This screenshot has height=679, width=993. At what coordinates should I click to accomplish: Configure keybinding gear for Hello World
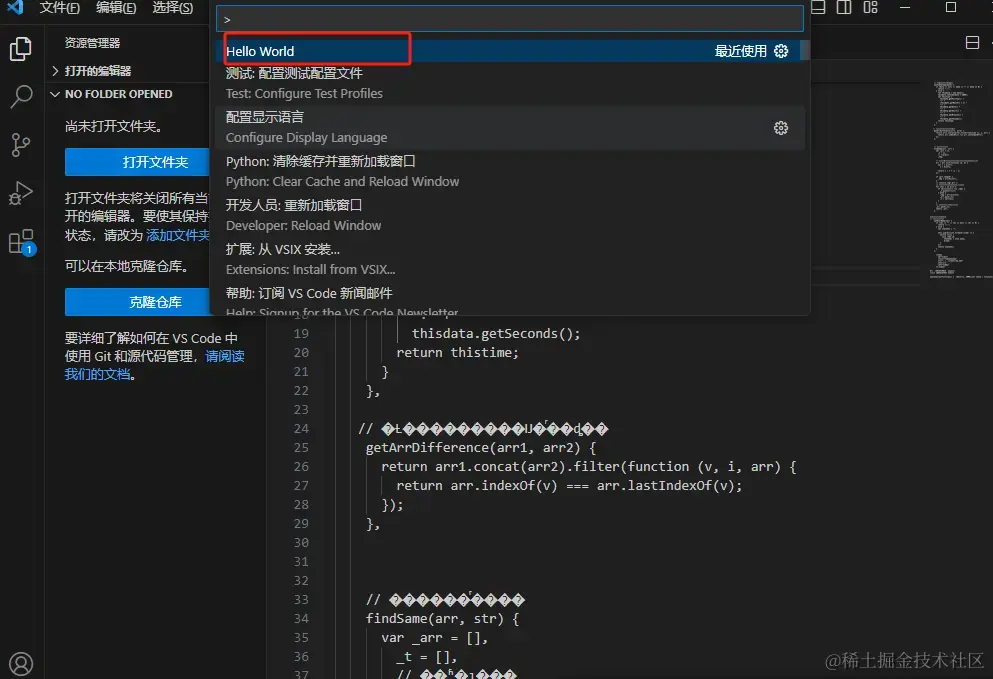click(781, 51)
